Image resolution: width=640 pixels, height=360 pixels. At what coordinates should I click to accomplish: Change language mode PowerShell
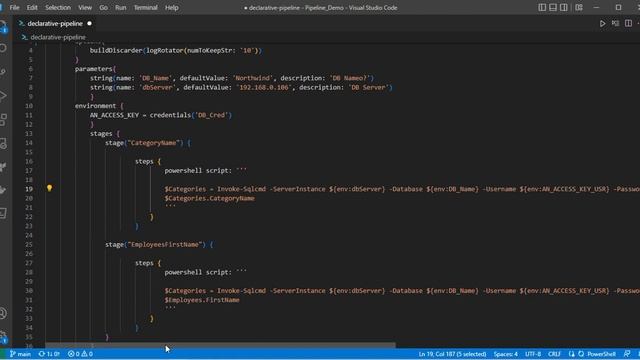coord(601,354)
